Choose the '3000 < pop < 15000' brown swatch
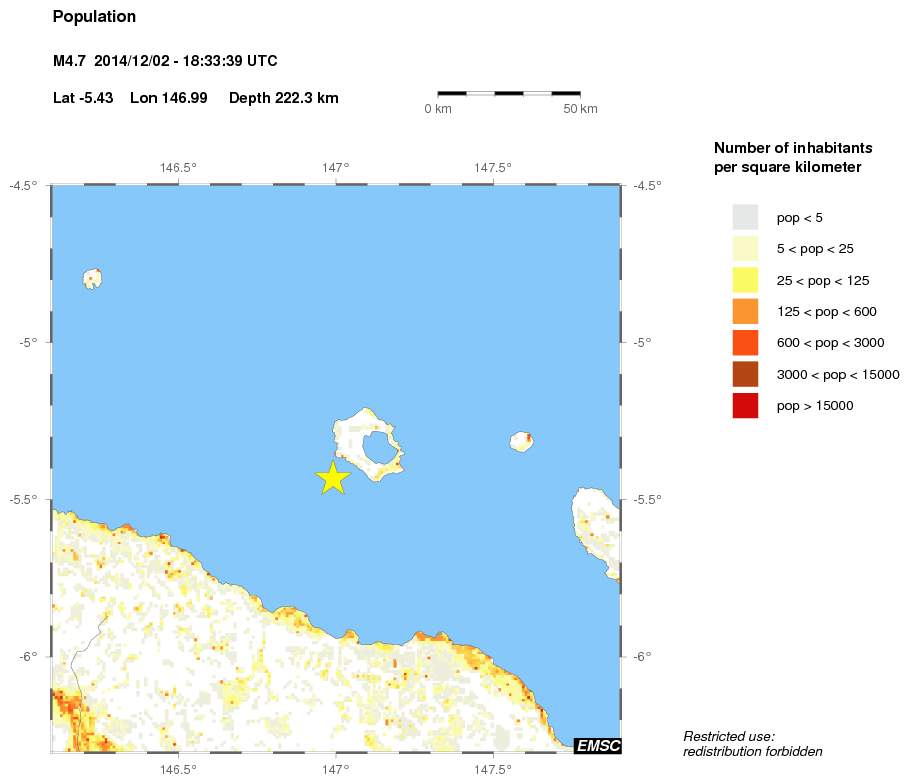The height and width of the screenshot is (784, 910). pyautogui.click(x=745, y=374)
